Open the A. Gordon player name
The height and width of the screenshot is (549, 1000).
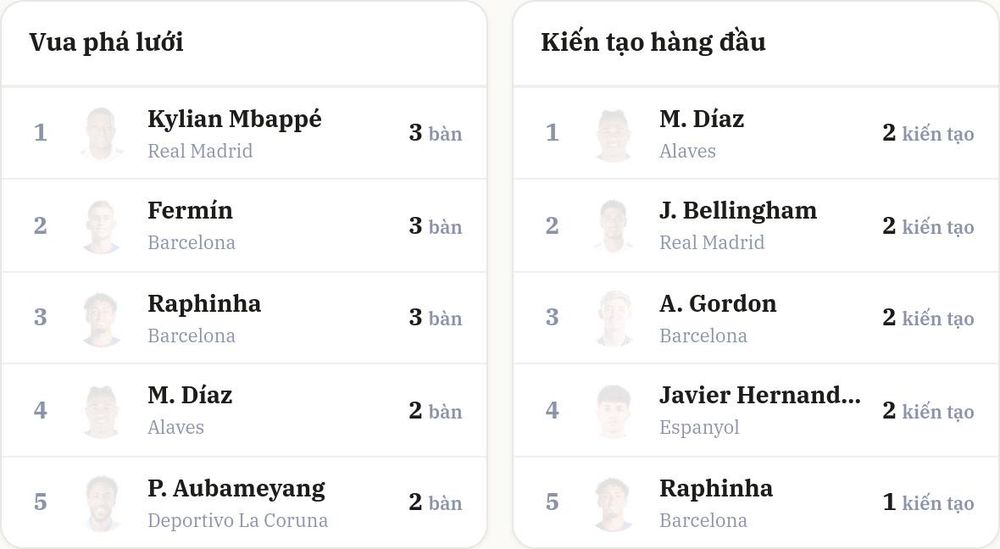718,304
